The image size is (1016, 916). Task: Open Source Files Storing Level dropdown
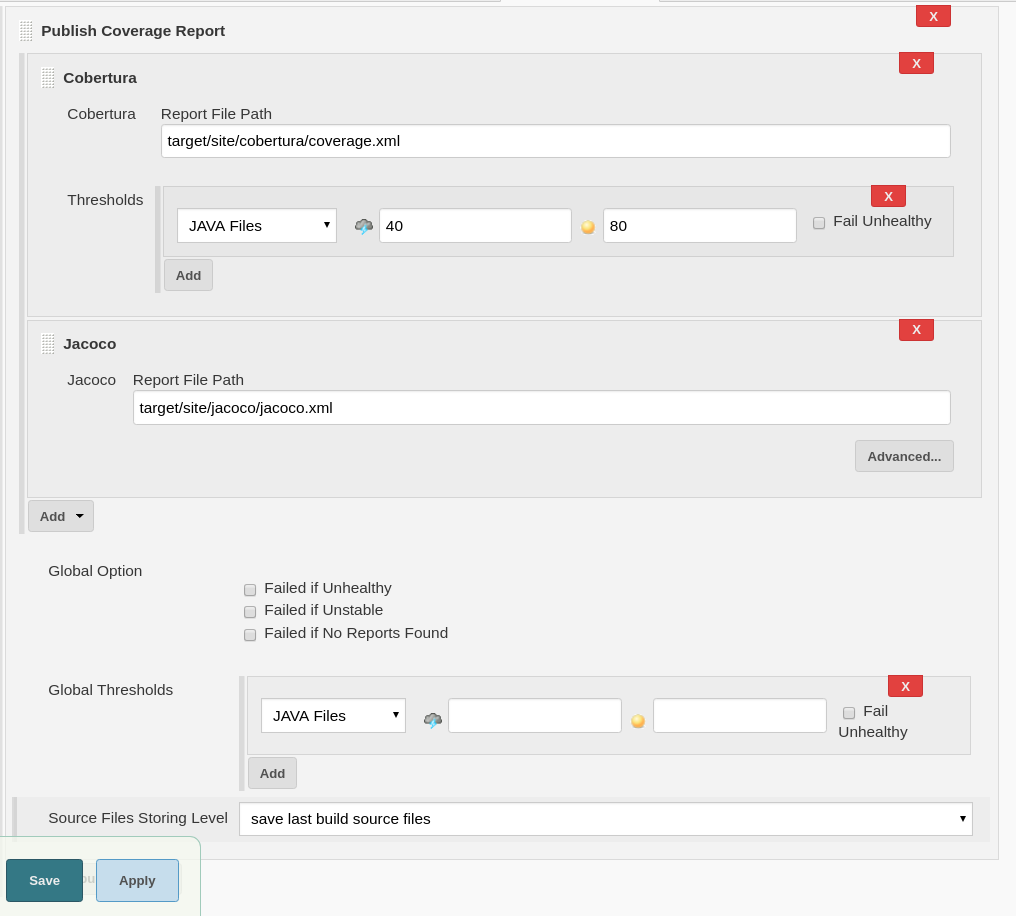tap(606, 819)
